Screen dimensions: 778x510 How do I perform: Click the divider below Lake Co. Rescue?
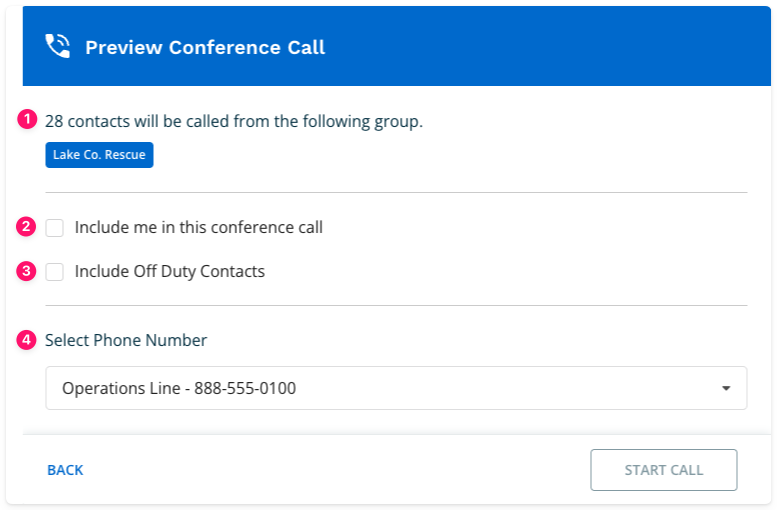(x=396, y=192)
